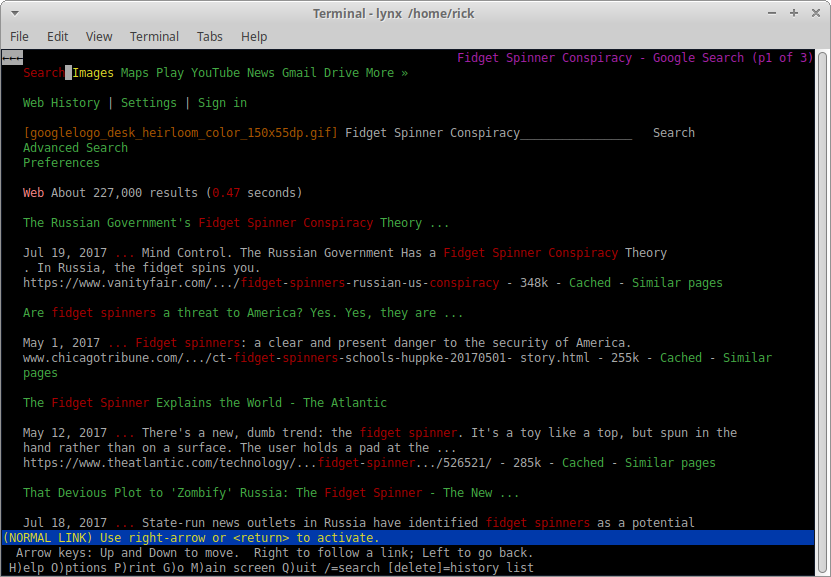Open the Terminal menu
This screenshot has width=831, height=577.
[x=154, y=36]
